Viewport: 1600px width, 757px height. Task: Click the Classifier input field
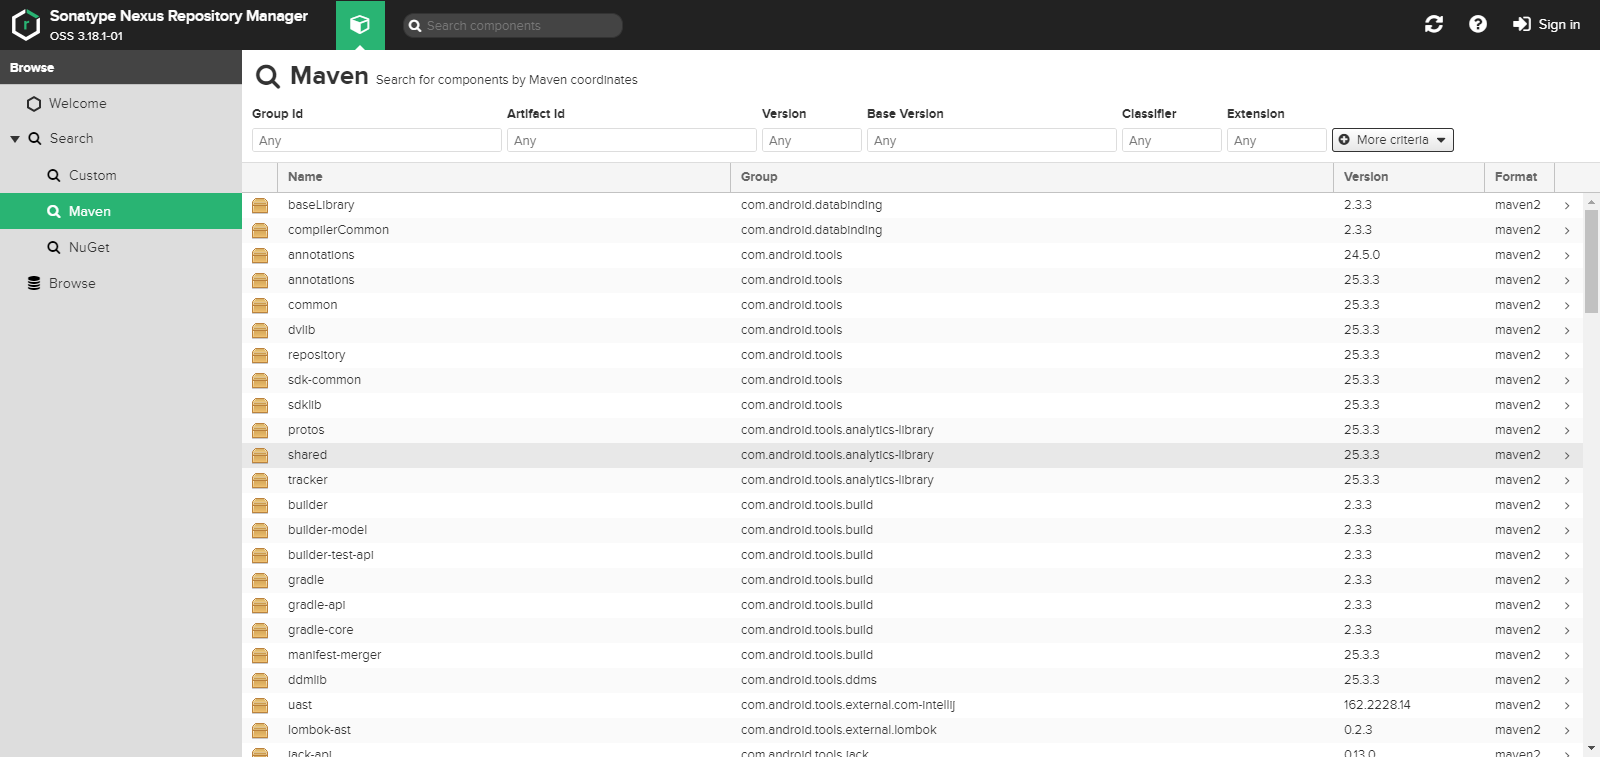(x=1172, y=140)
